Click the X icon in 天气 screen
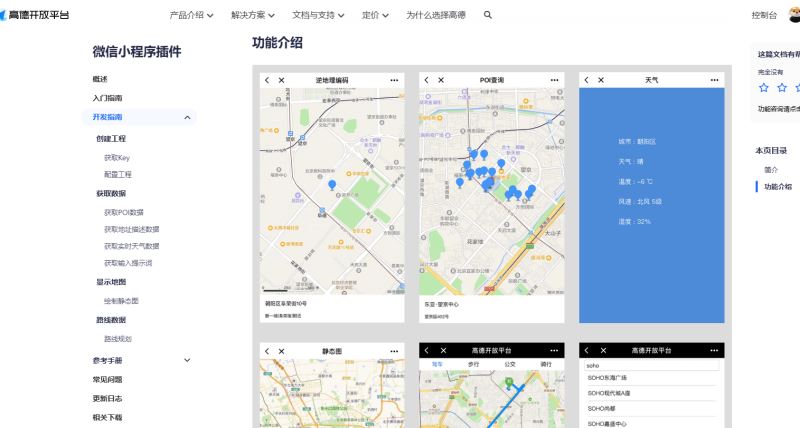Screen dimensions: 800x428 (601, 80)
